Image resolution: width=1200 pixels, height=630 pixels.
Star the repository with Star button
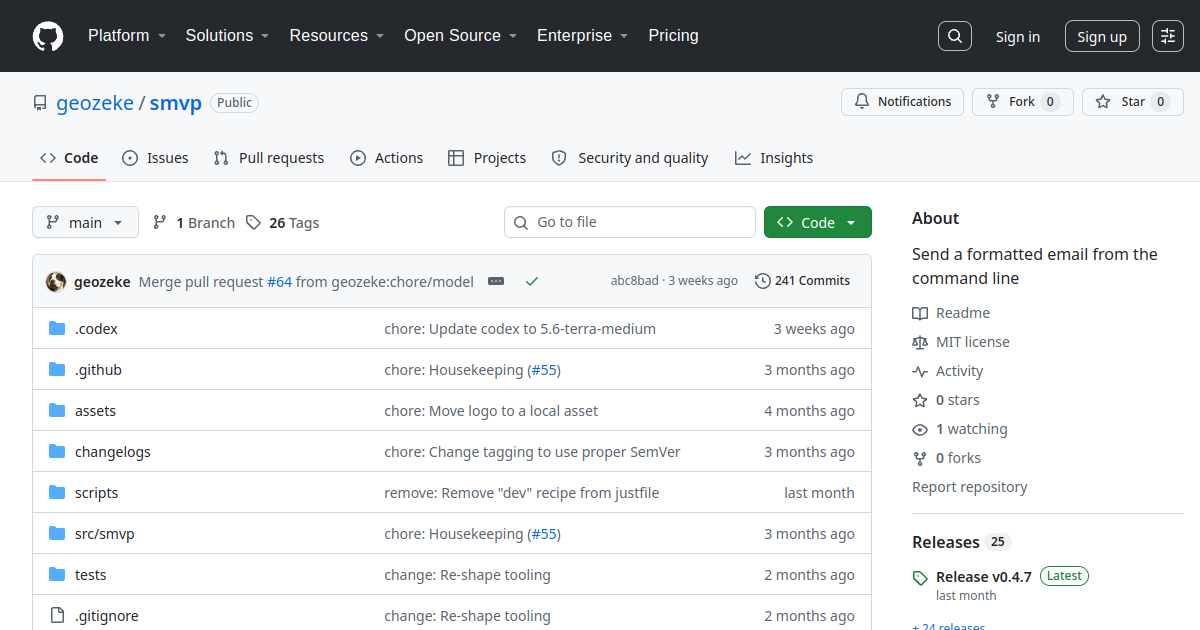pos(1132,102)
